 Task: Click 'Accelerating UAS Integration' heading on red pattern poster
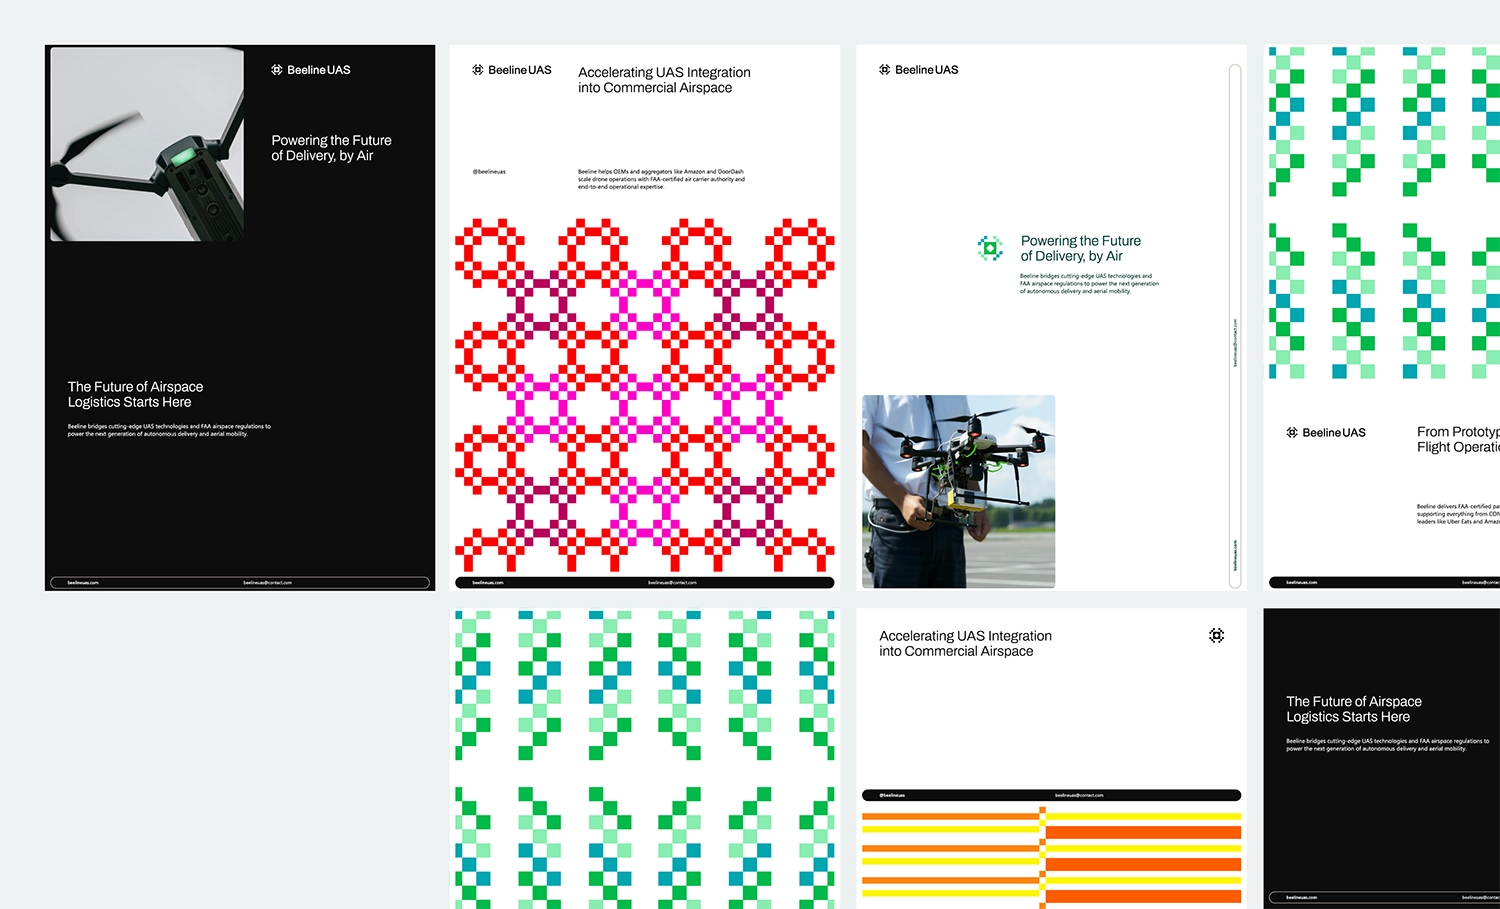pyautogui.click(x=664, y=80)
